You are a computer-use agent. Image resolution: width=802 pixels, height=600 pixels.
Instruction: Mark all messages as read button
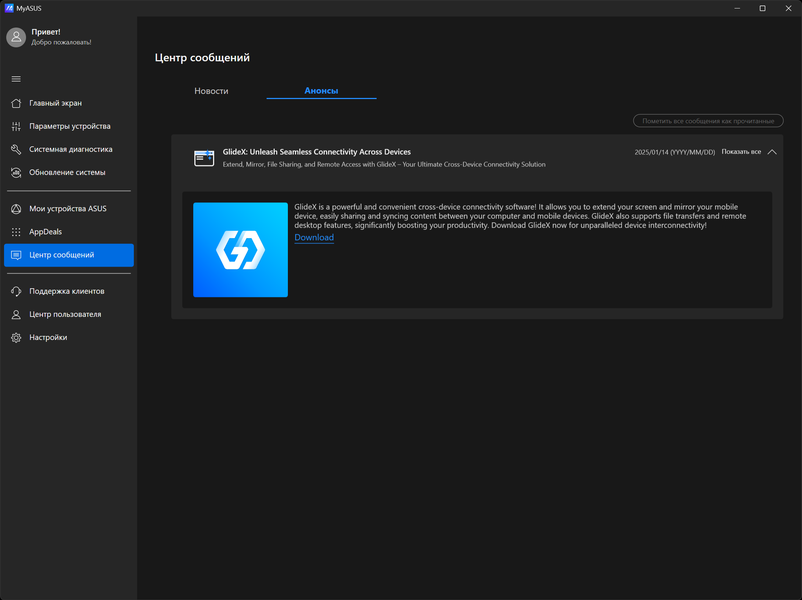click(708, 121)
